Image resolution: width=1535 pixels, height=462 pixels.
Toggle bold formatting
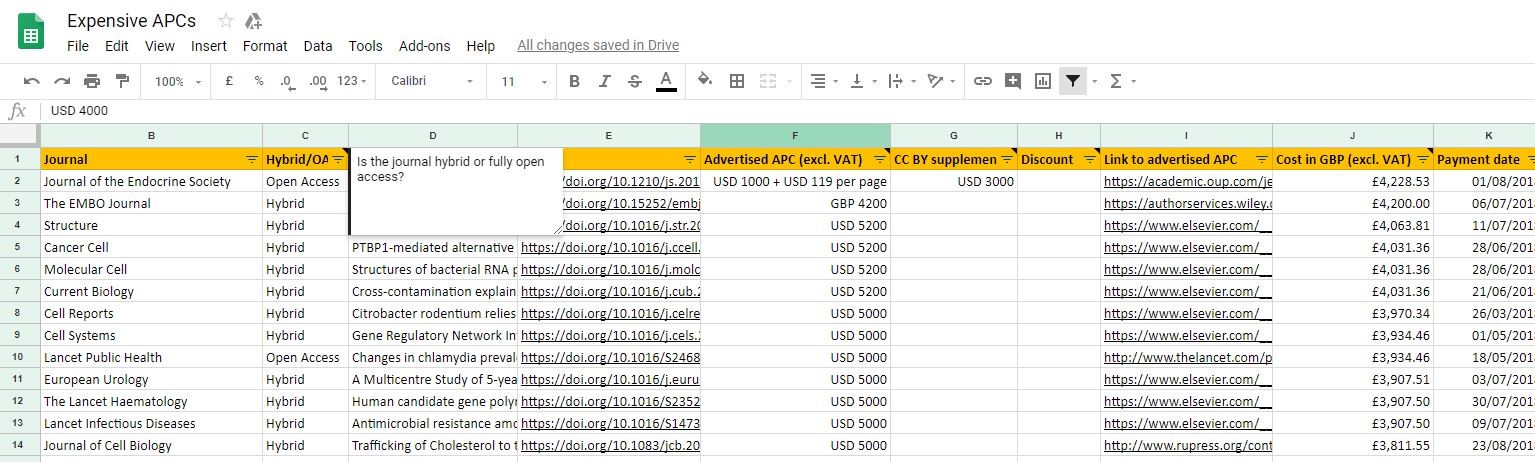pos(574,81)
